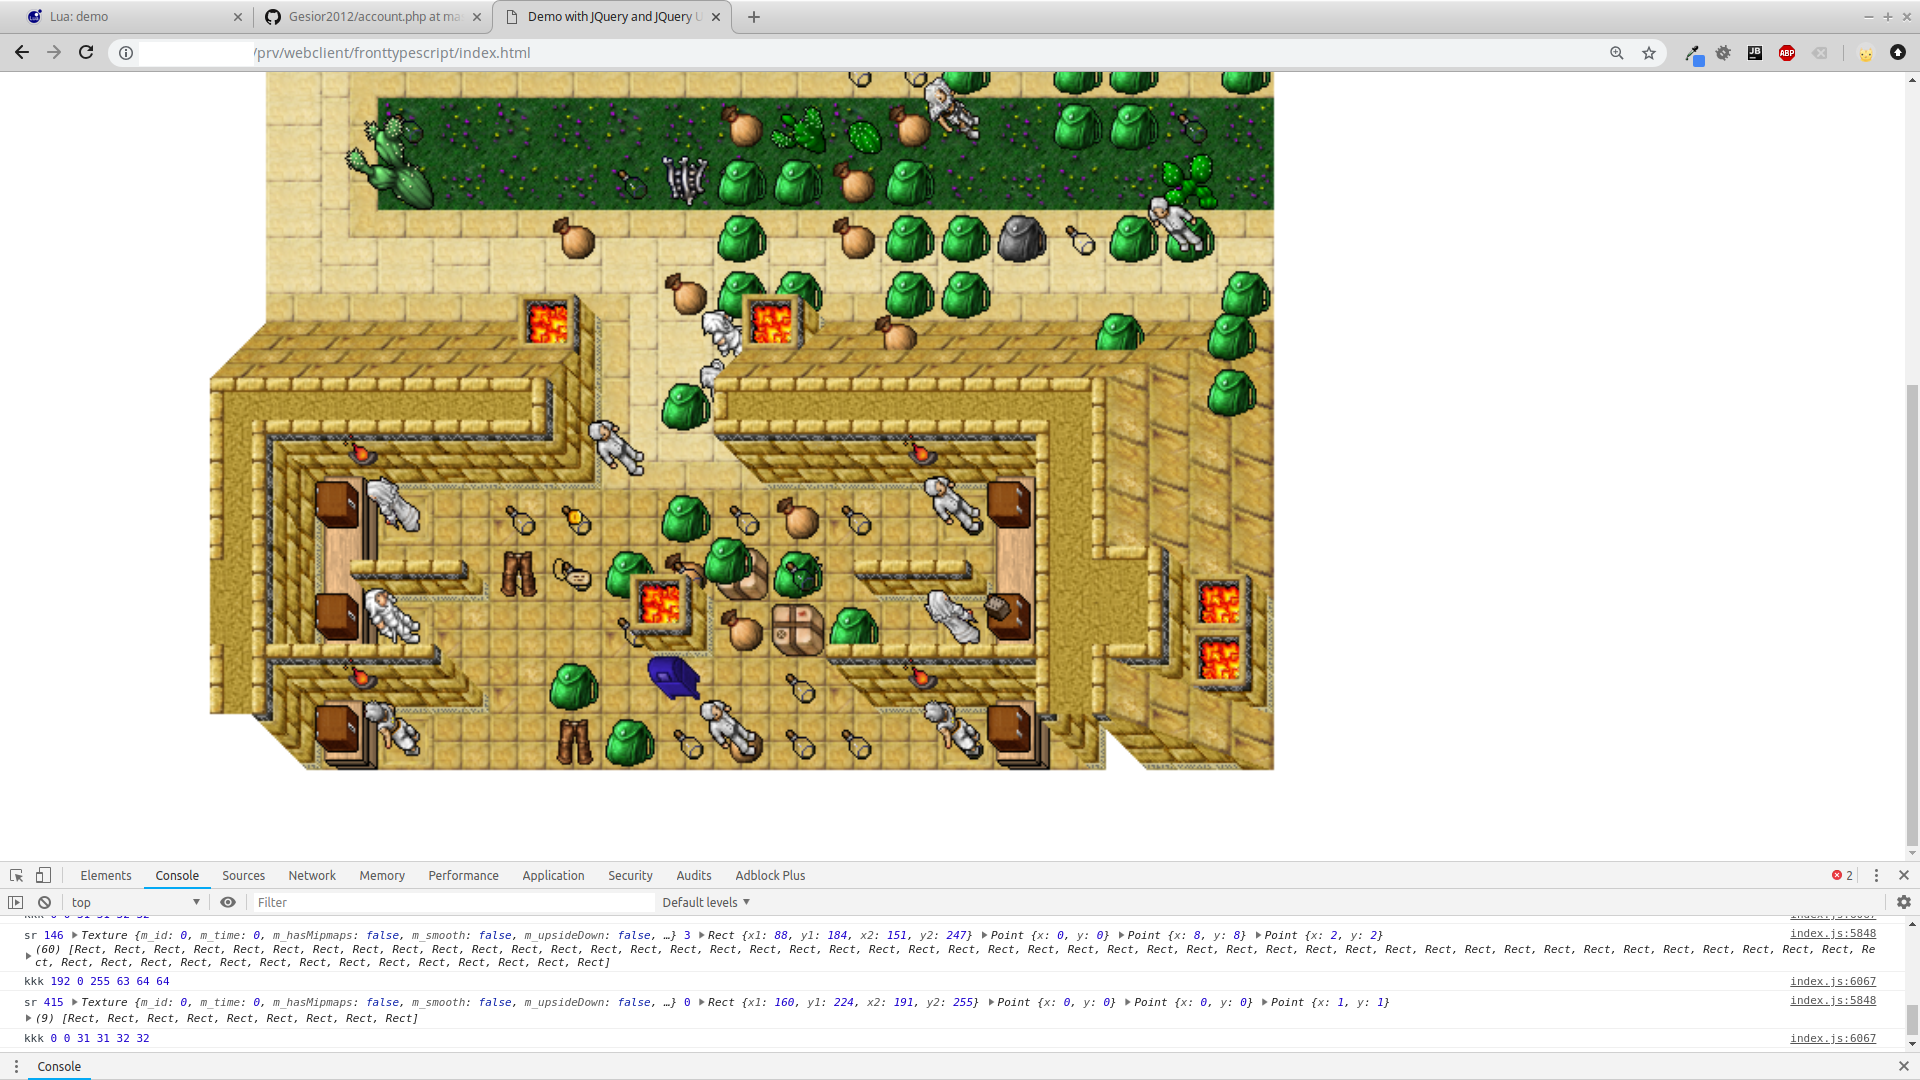Expand the Texture object in the sr 146 row

point(75,935)
